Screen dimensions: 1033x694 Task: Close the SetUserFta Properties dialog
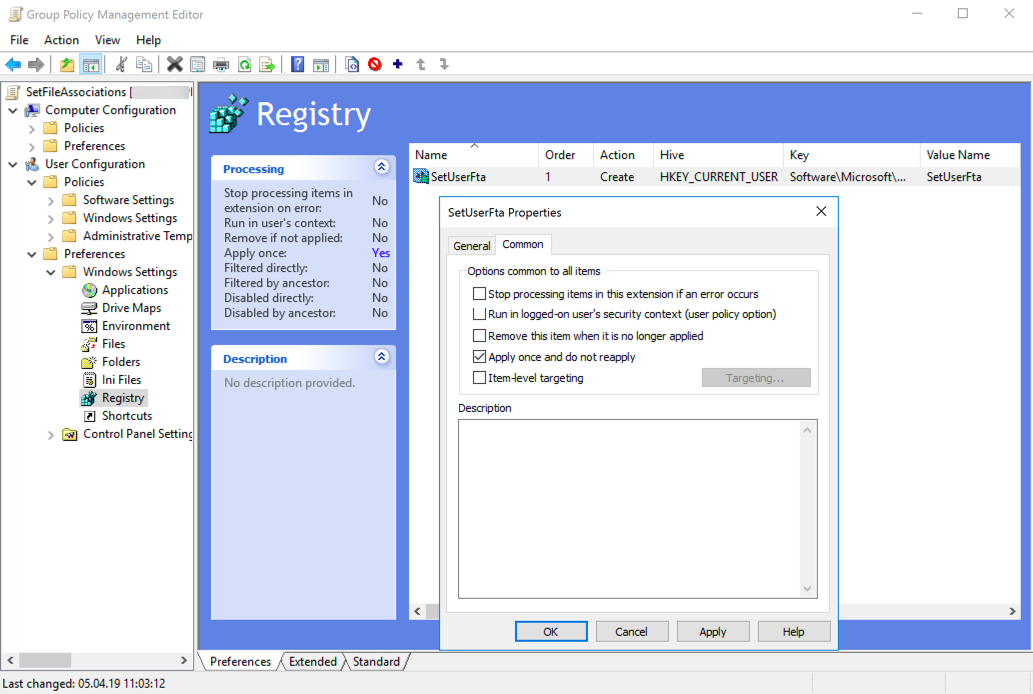click(x=821, y=212)
